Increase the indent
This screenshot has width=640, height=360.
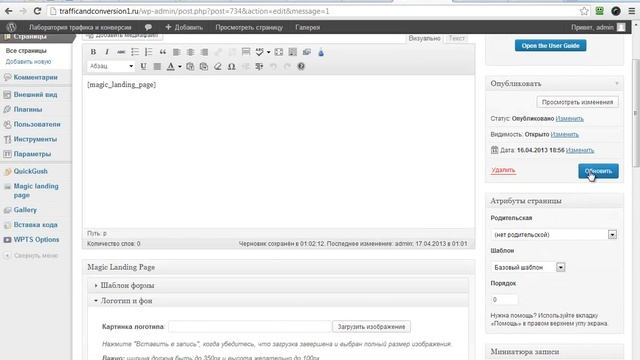[259, 66]
